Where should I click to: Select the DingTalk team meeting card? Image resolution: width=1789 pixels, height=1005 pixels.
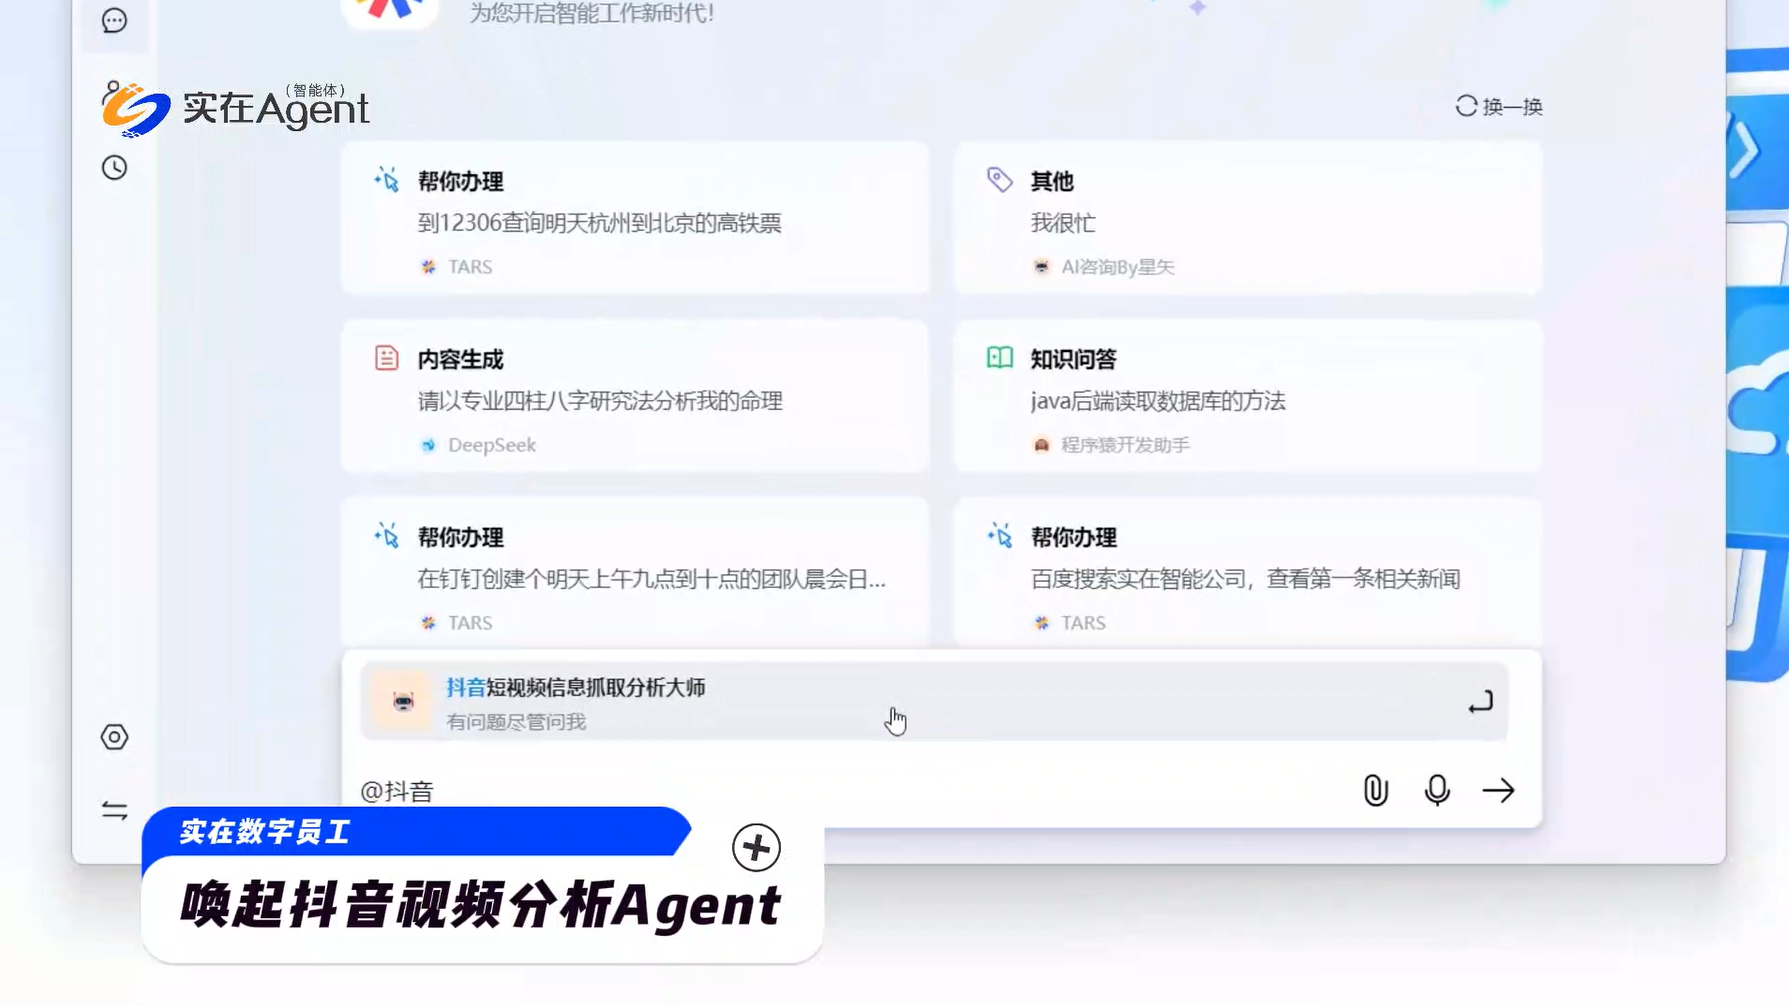tap(635, 576)
